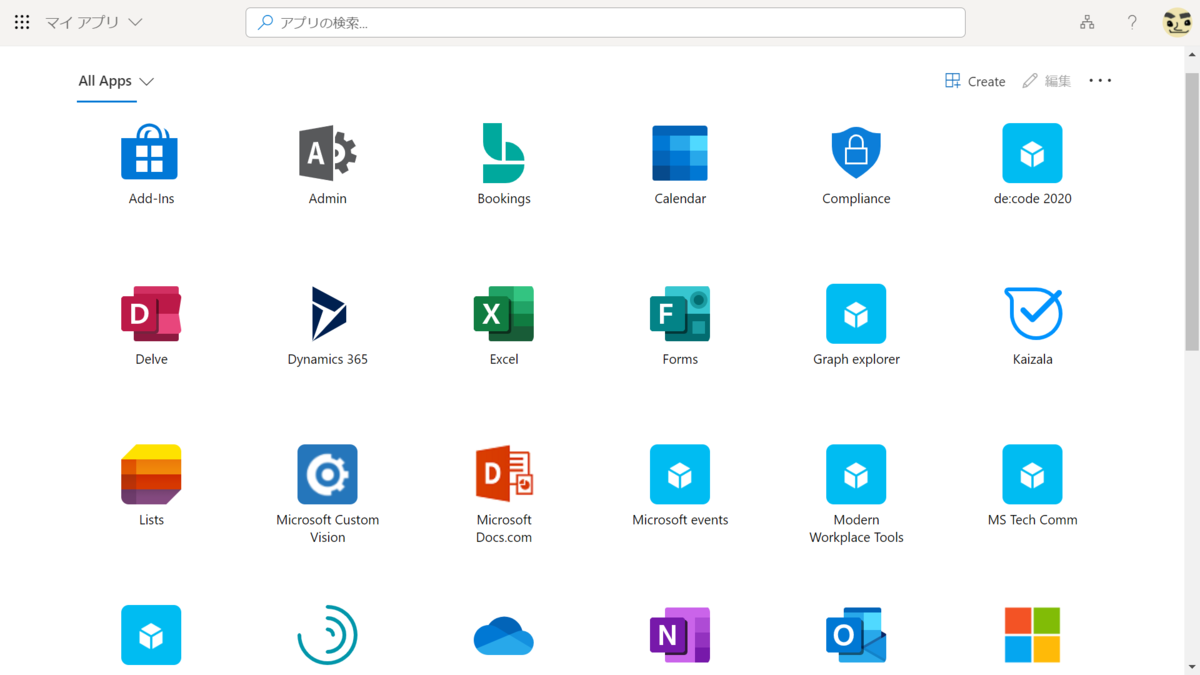Click the Compliance label text
The height and width of the screenshot is (675, 1200).
pyautogui.click(x=856, y=199)
